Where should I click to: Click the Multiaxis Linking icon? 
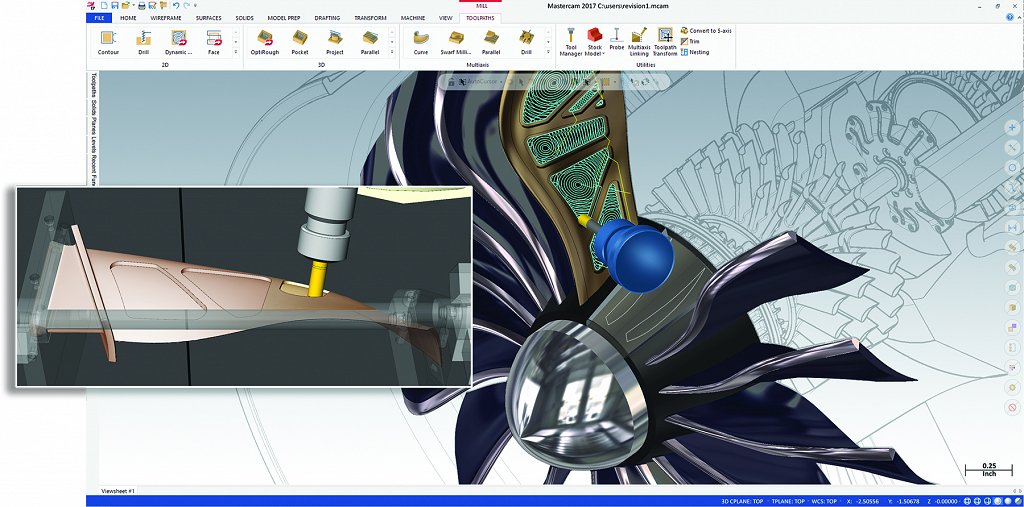[x=639, y=42]
